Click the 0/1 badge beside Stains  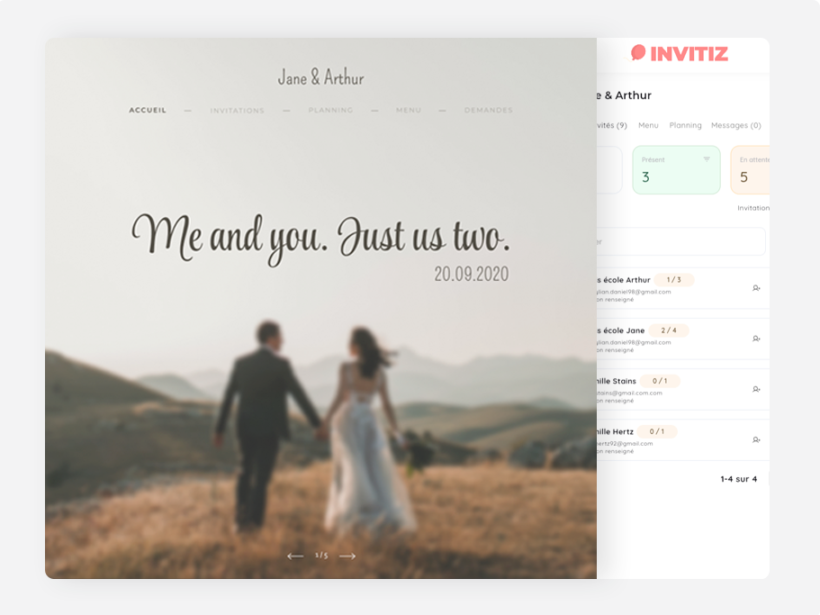click(659, 381)
